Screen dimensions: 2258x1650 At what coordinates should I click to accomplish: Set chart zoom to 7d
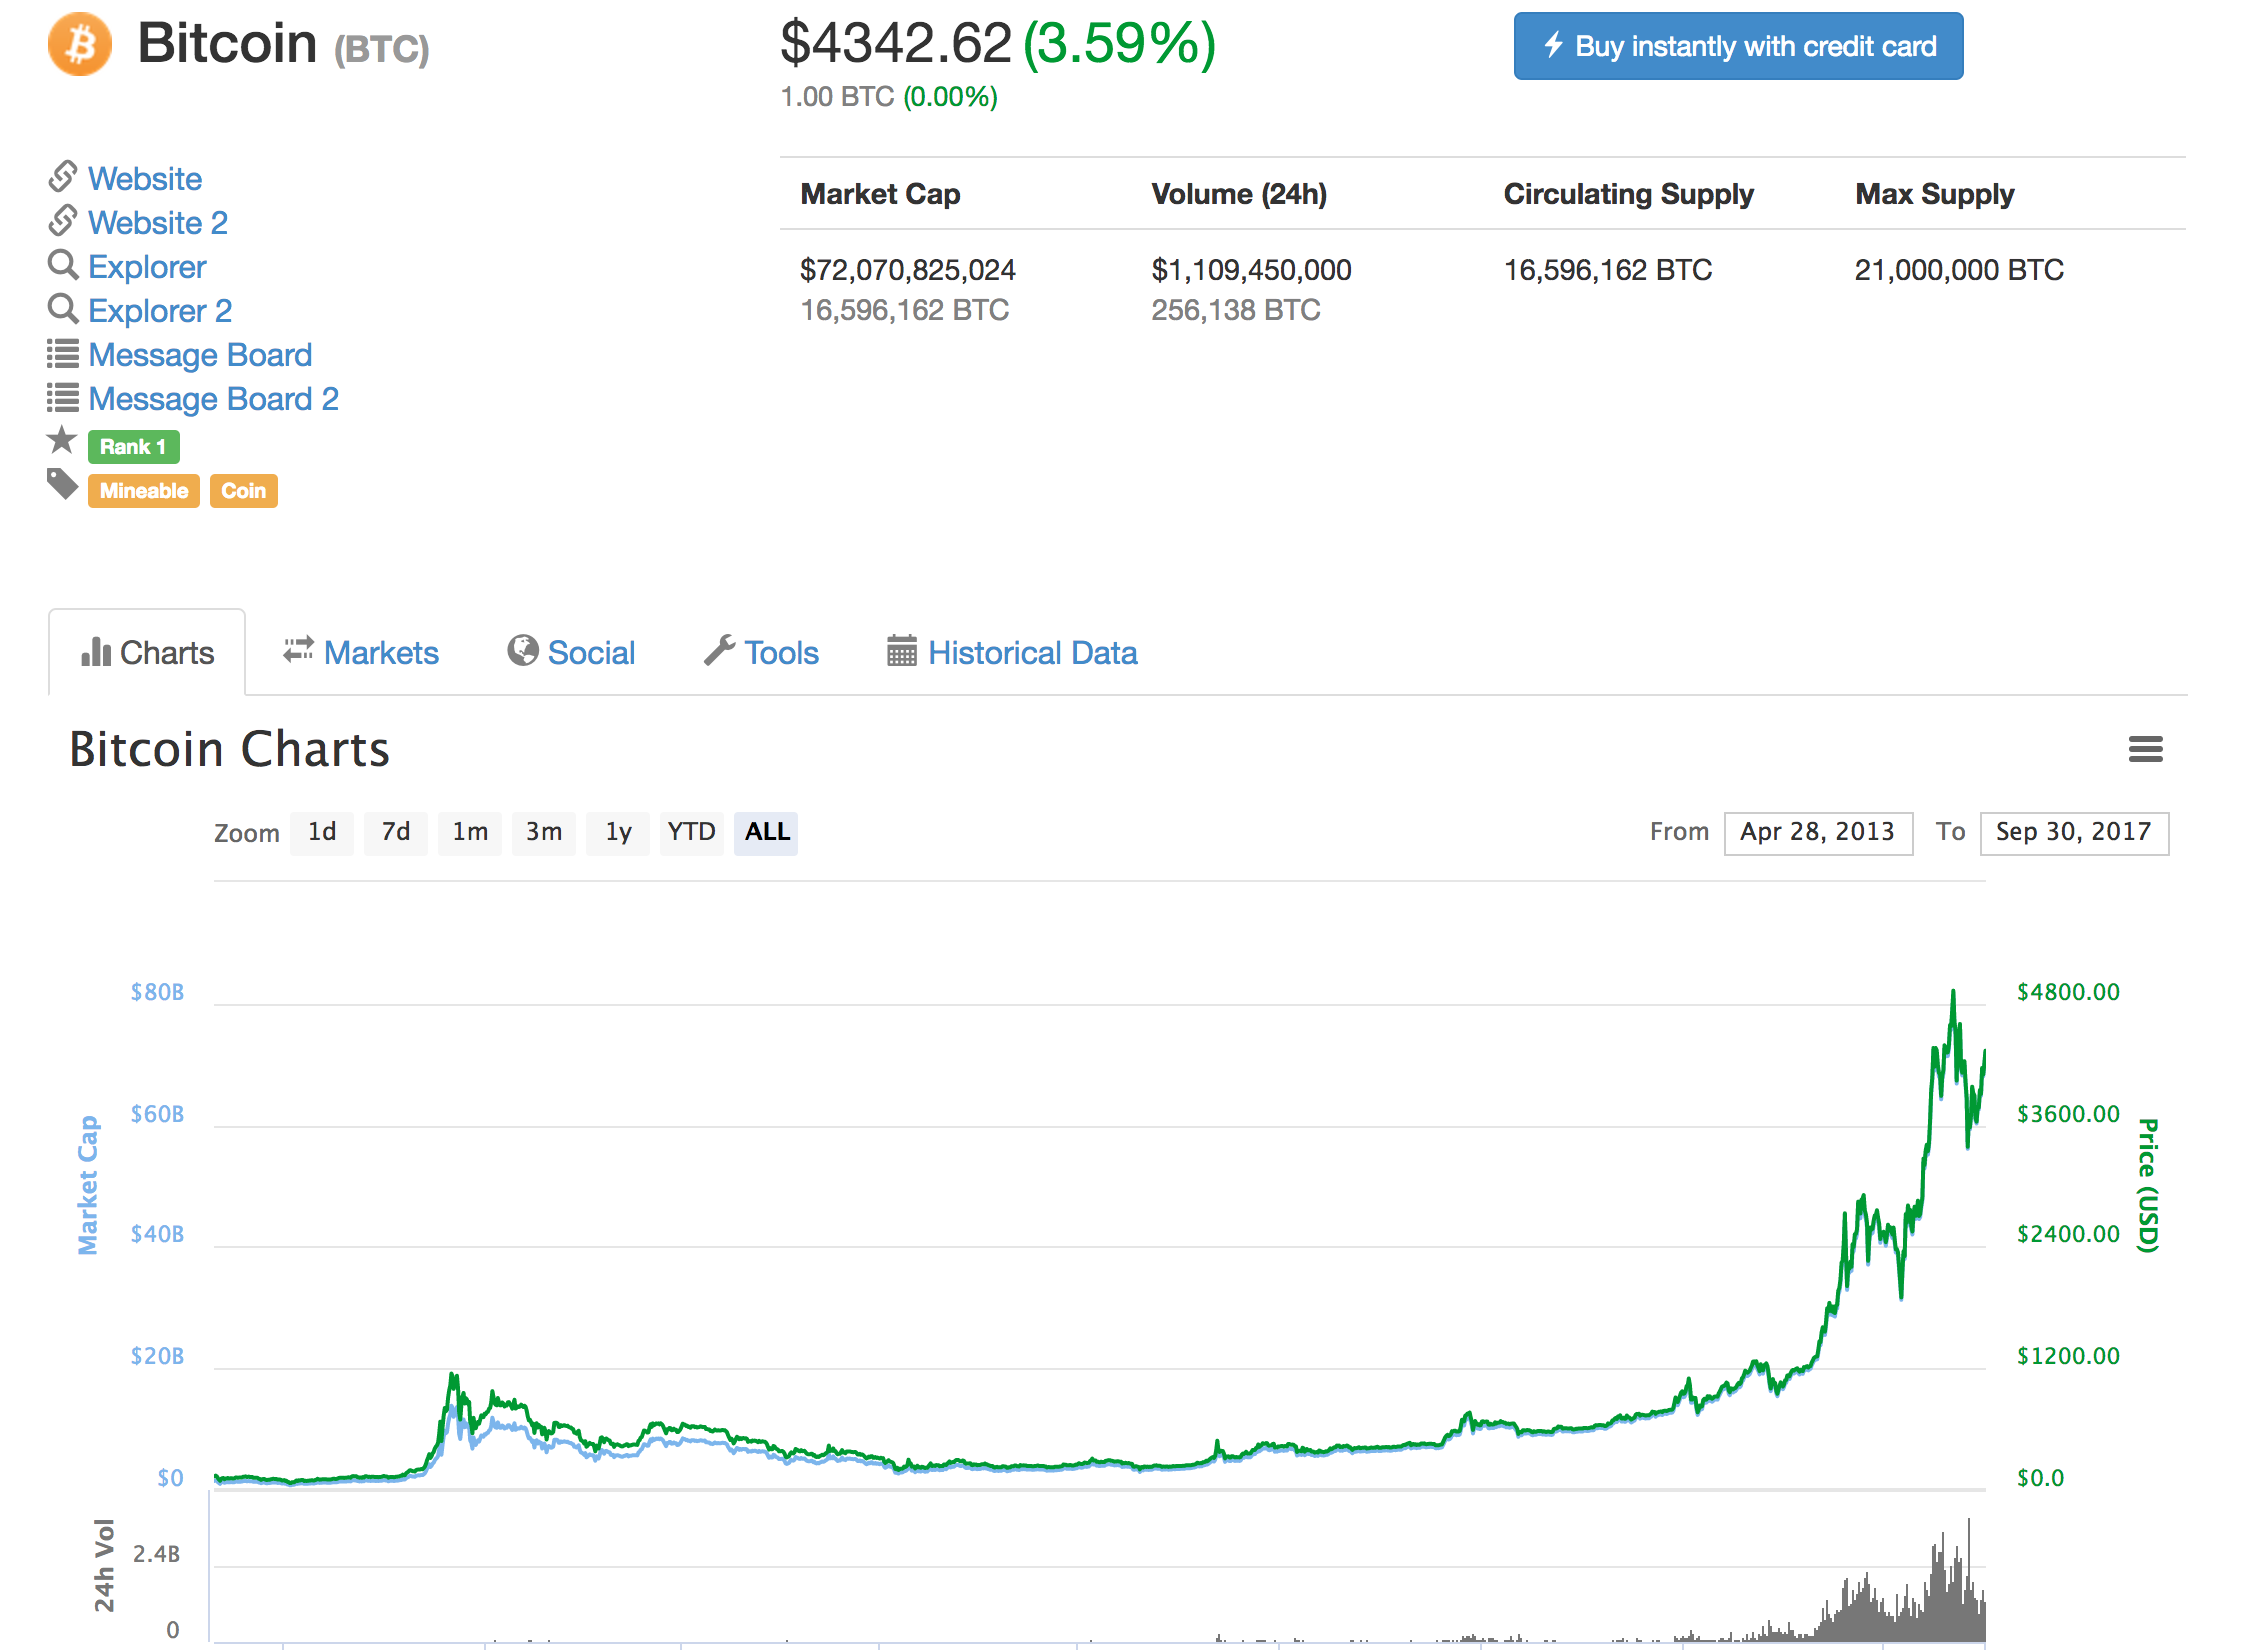click(x=396, y=832)
